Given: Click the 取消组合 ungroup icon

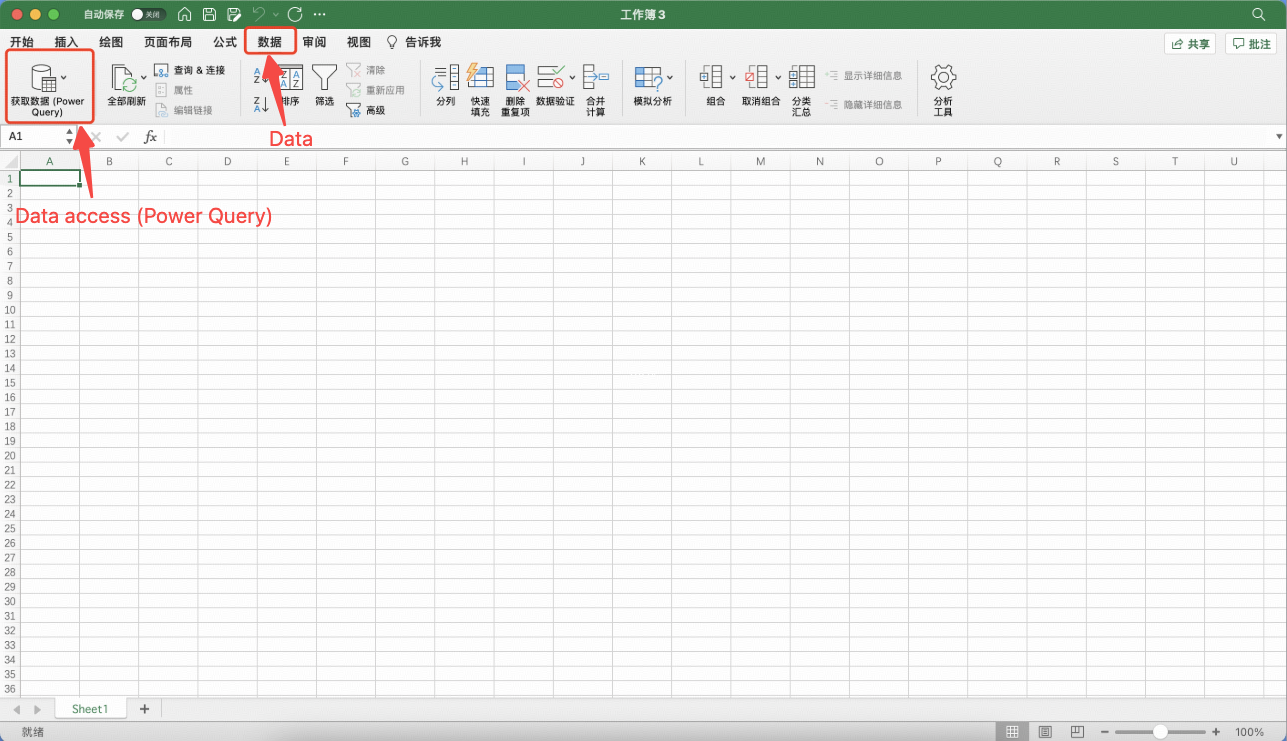Looking at the screenshot, I should [x=756, y=77].
